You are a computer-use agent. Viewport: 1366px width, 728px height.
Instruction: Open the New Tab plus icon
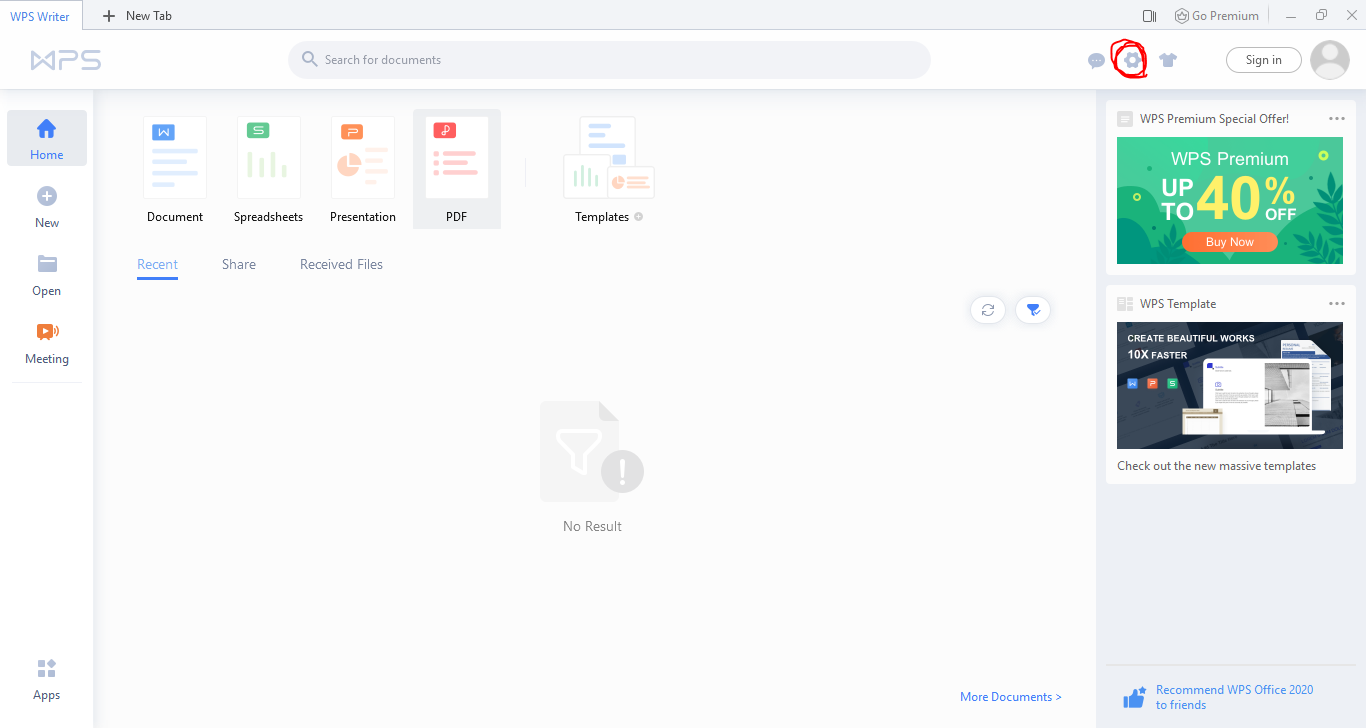click(x=110, y=16)
